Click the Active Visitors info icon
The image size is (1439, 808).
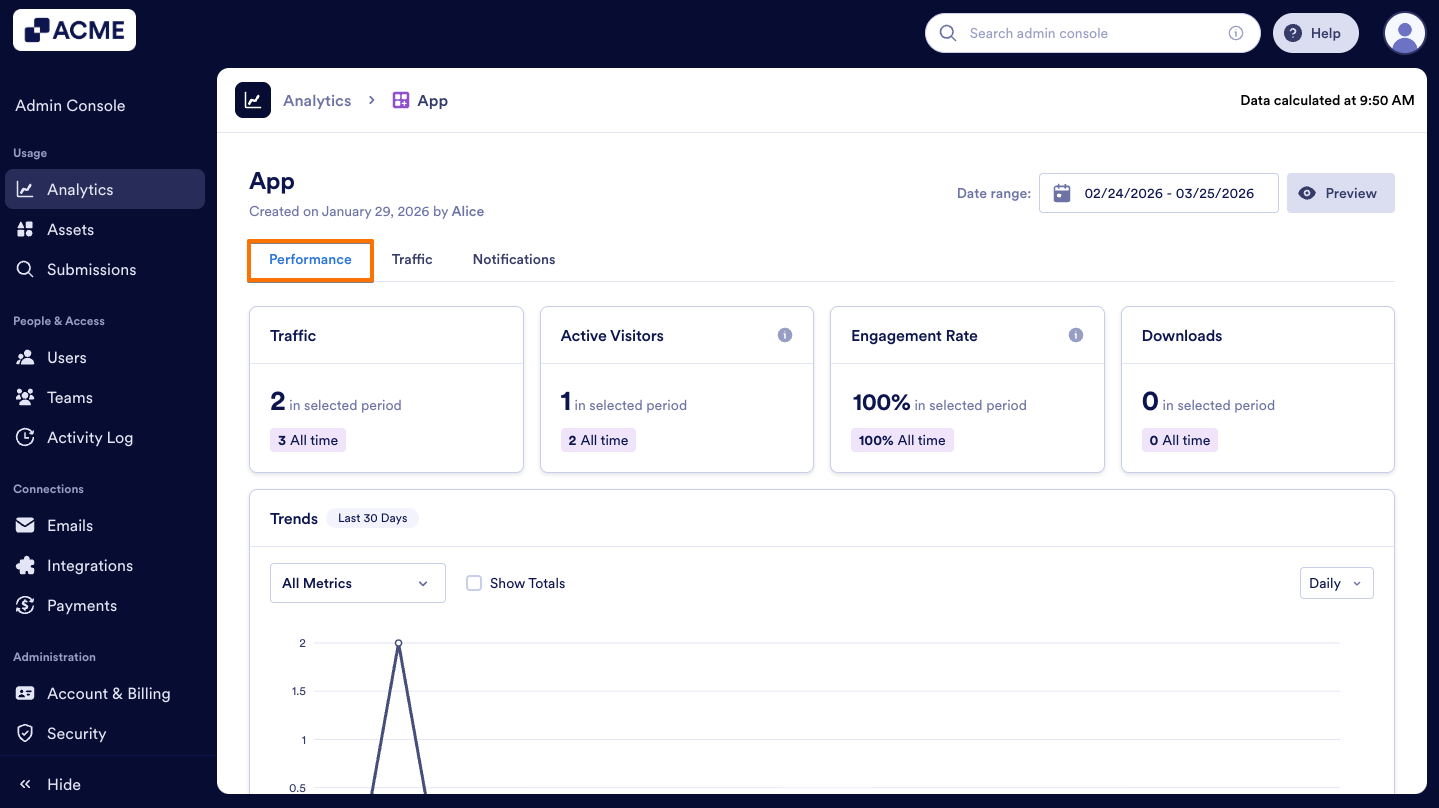coord(785,335)
